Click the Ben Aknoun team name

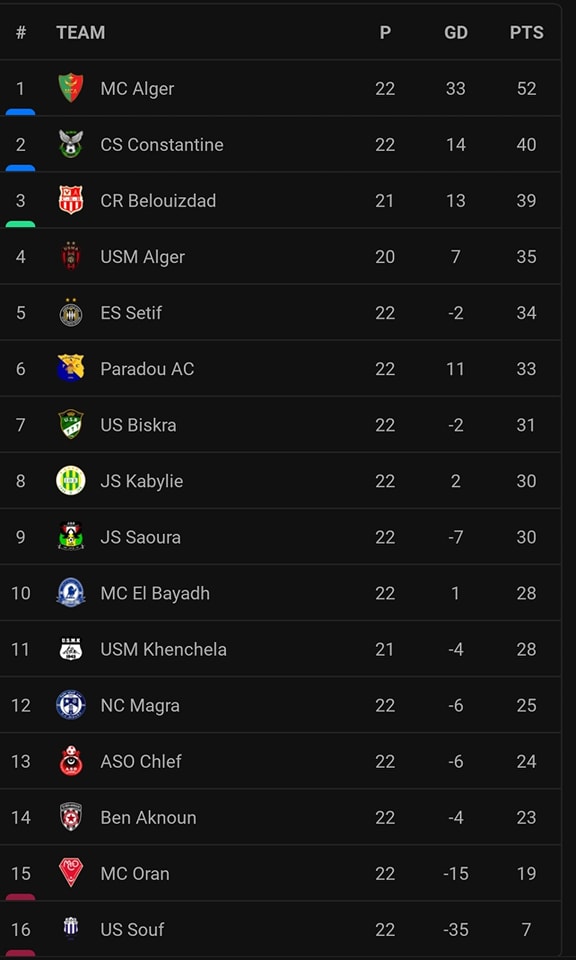click(148, 817)
